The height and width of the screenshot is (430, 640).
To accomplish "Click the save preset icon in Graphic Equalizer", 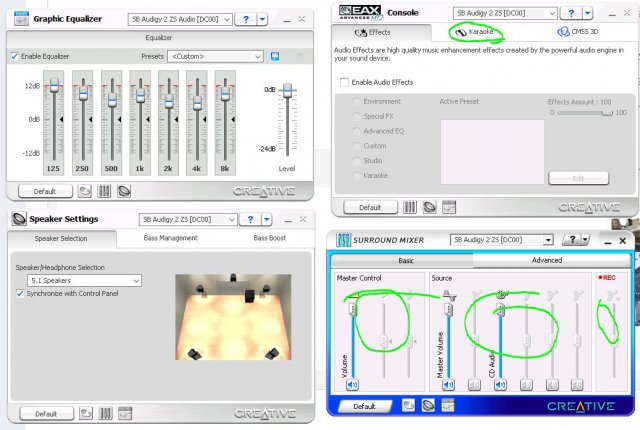I will click(x=275, y=57).
